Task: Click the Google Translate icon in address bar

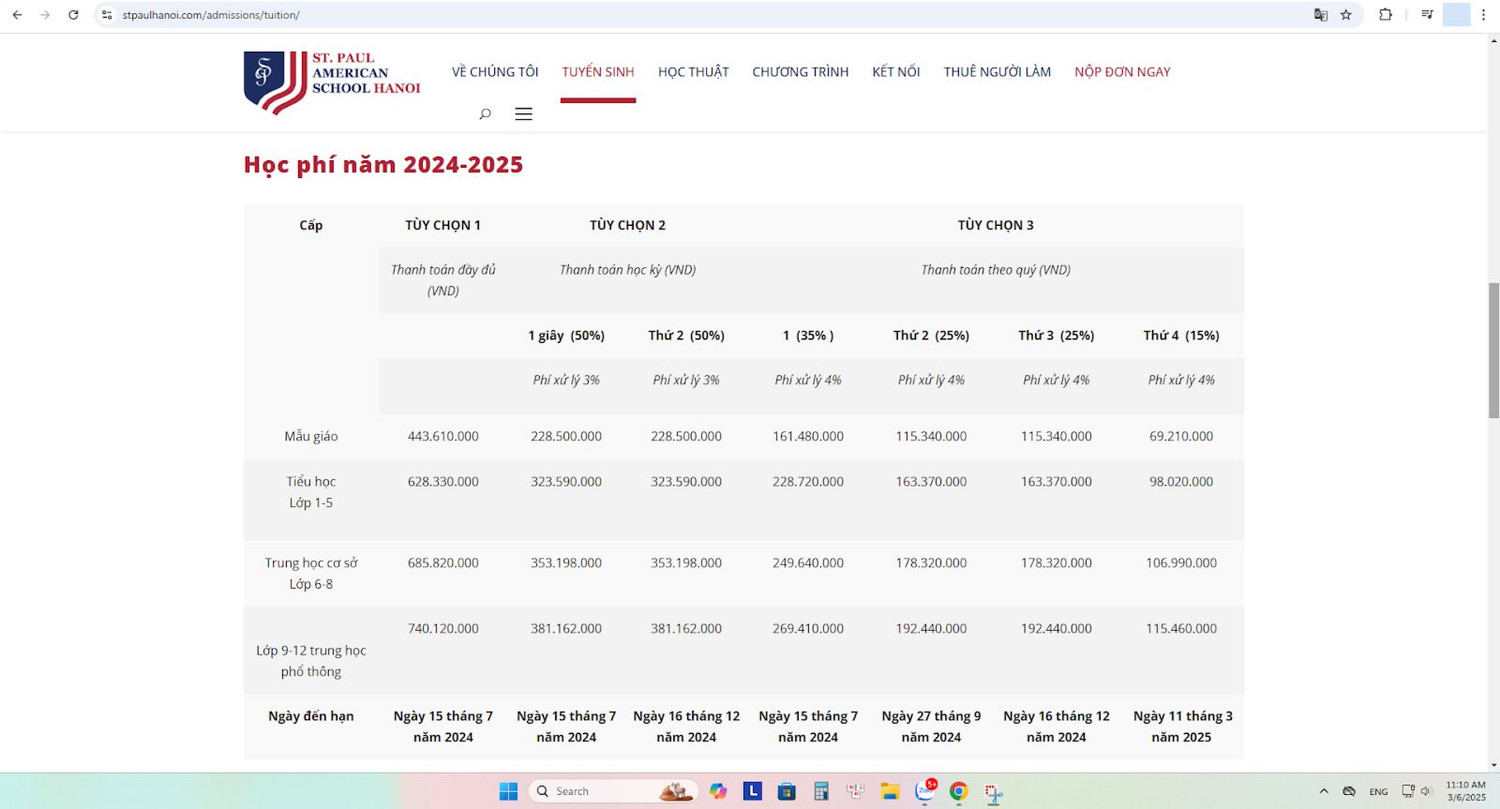Action: 1321,15
